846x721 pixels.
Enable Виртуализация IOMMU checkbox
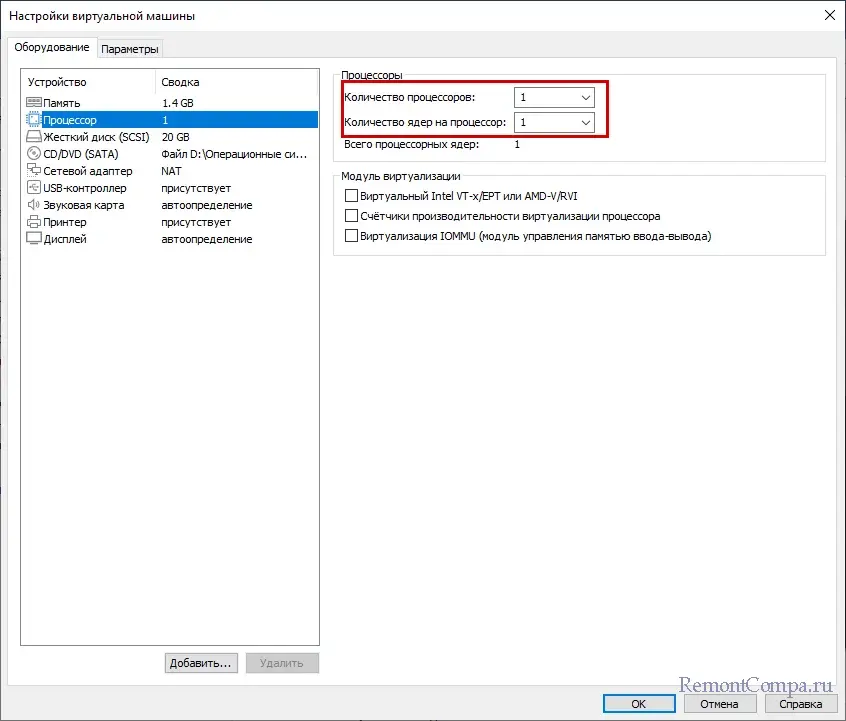[x=351, y=236]
